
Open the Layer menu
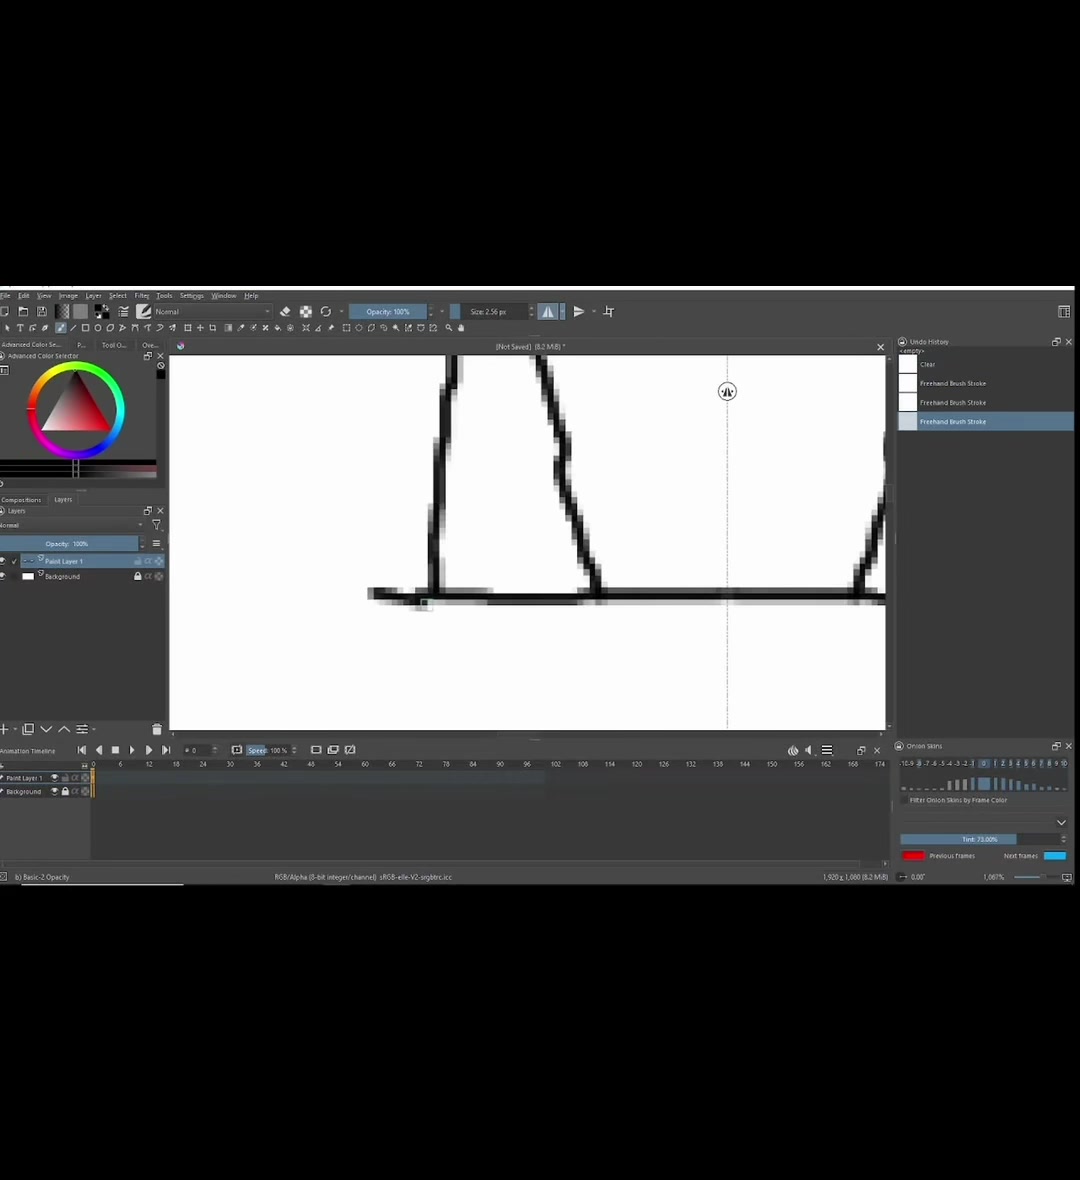click(x=93, y=296)
